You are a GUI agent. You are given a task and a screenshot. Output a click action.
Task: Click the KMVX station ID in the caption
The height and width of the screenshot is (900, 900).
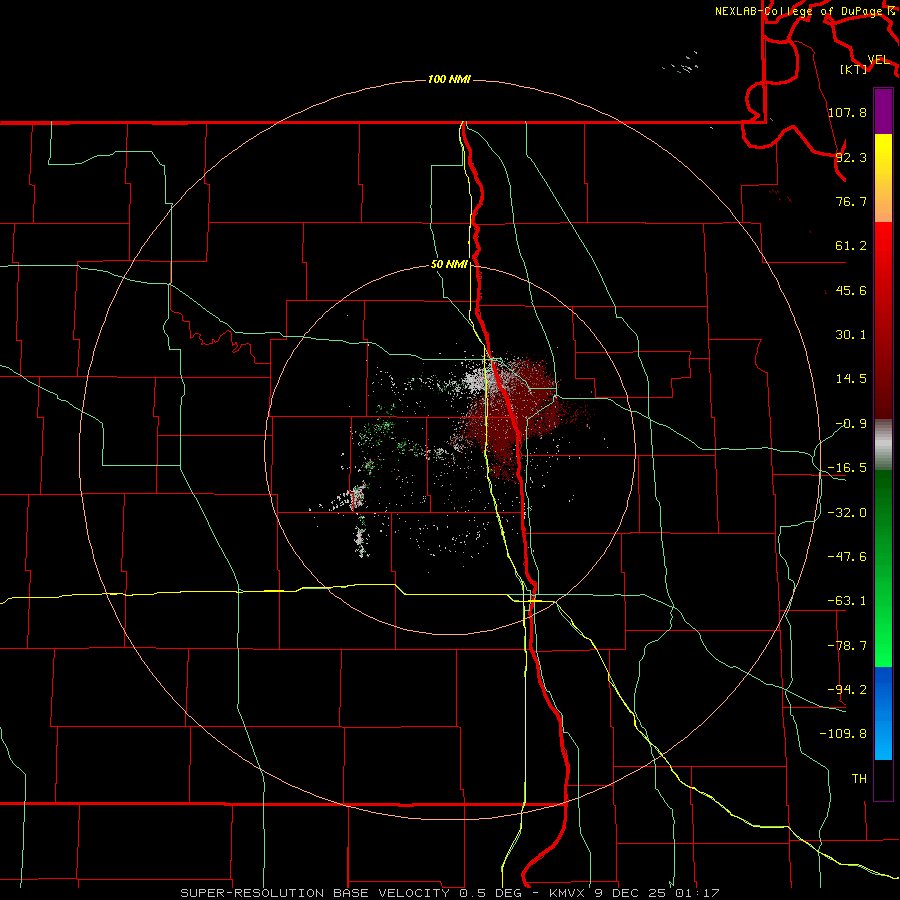[x=567, y=893]
